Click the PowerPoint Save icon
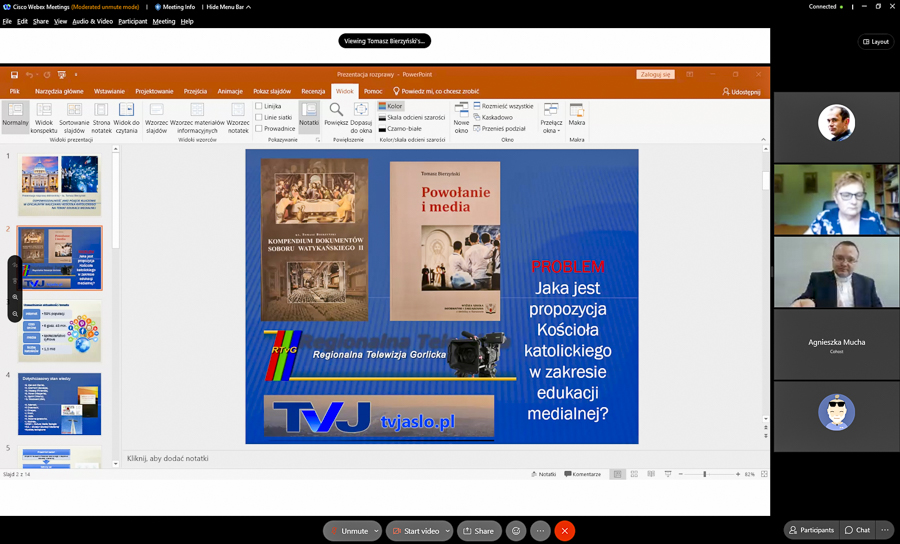 [x=14, y=75]
